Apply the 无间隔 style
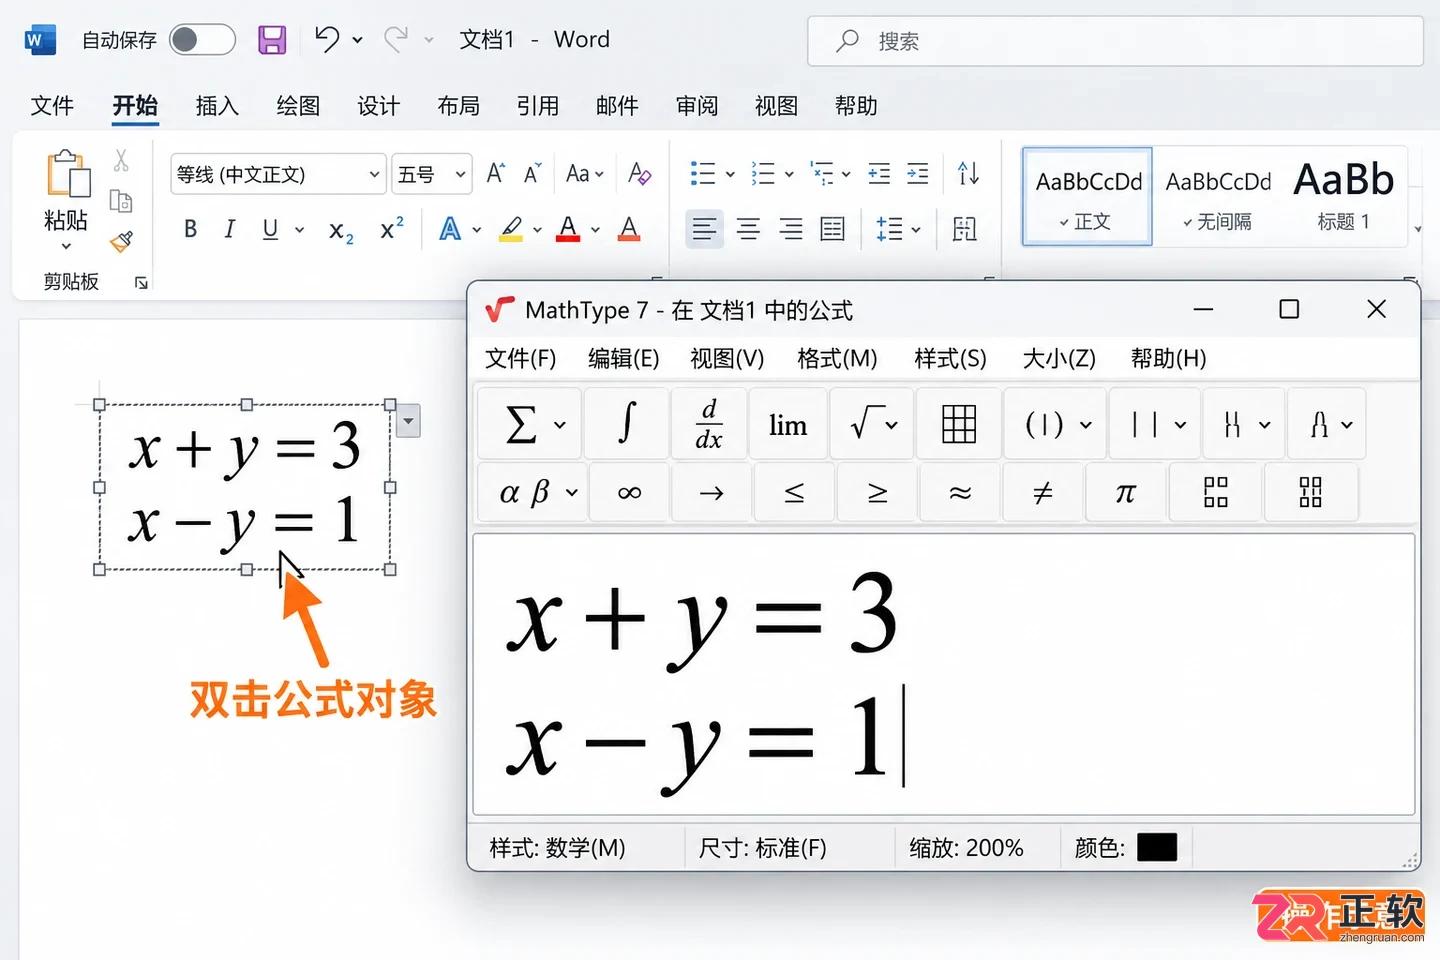The height and width of the screenshot is (960, 1440). coord(1218,197)
